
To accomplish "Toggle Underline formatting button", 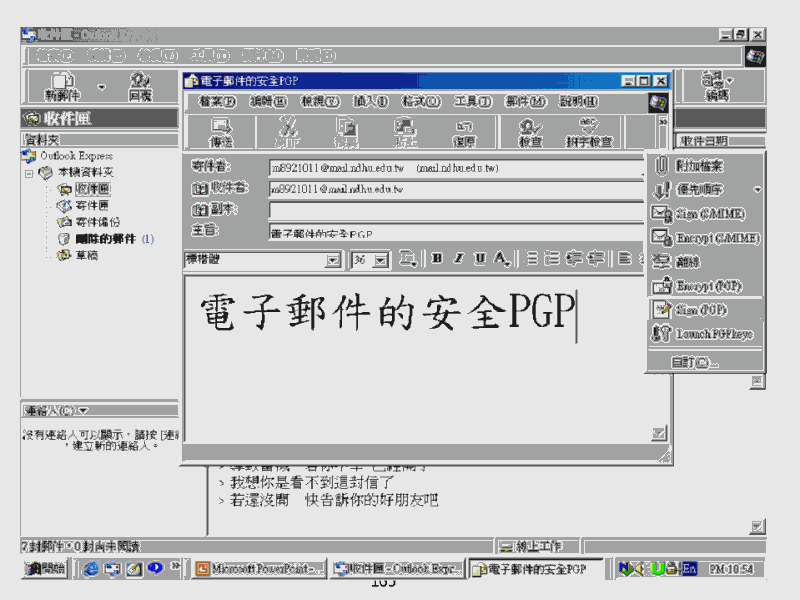I will coord(479,259).
